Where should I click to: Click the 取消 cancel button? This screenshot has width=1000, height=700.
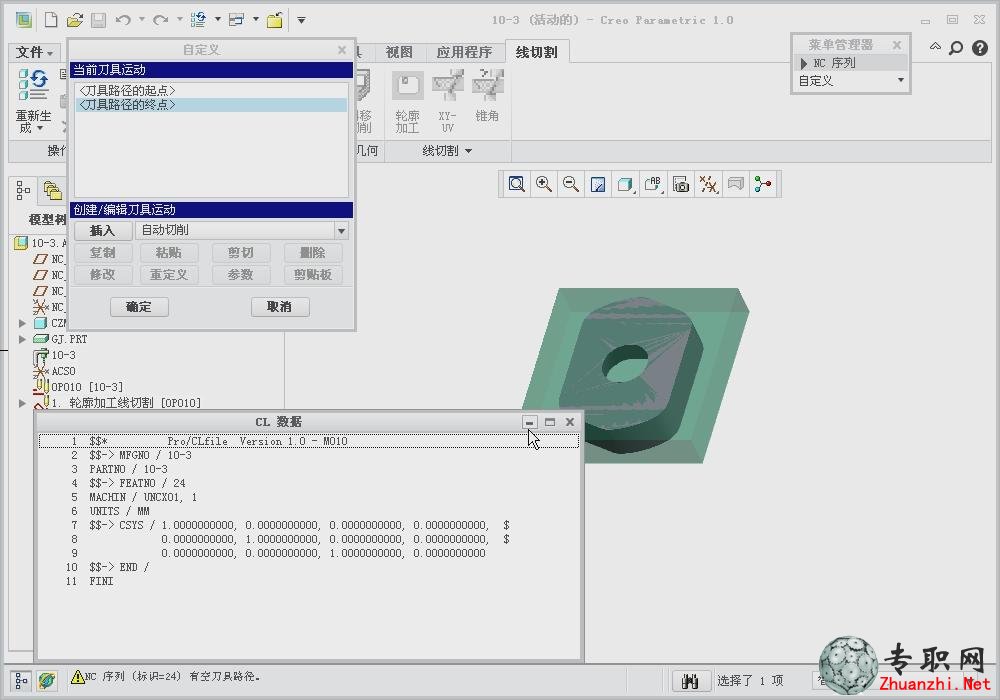(x=280, y=307)
